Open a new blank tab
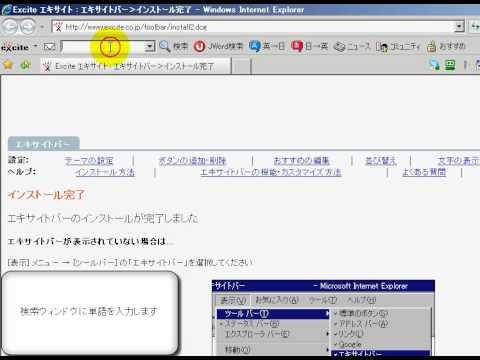Screen dimensions: 480x360 click(x=241, y=66)
